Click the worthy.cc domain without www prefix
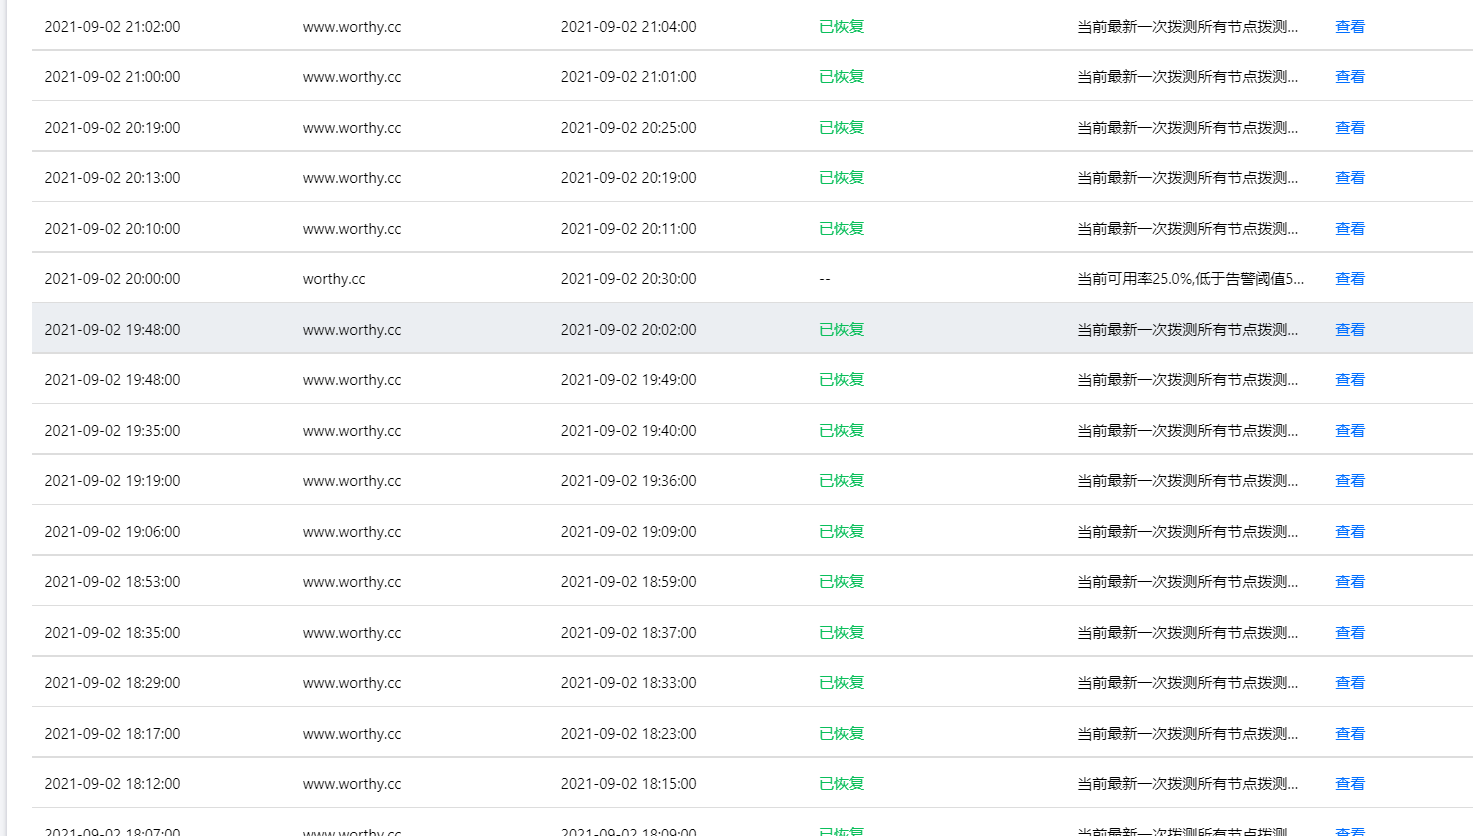This screenshot has width=1473, height=836. (334, 279)
